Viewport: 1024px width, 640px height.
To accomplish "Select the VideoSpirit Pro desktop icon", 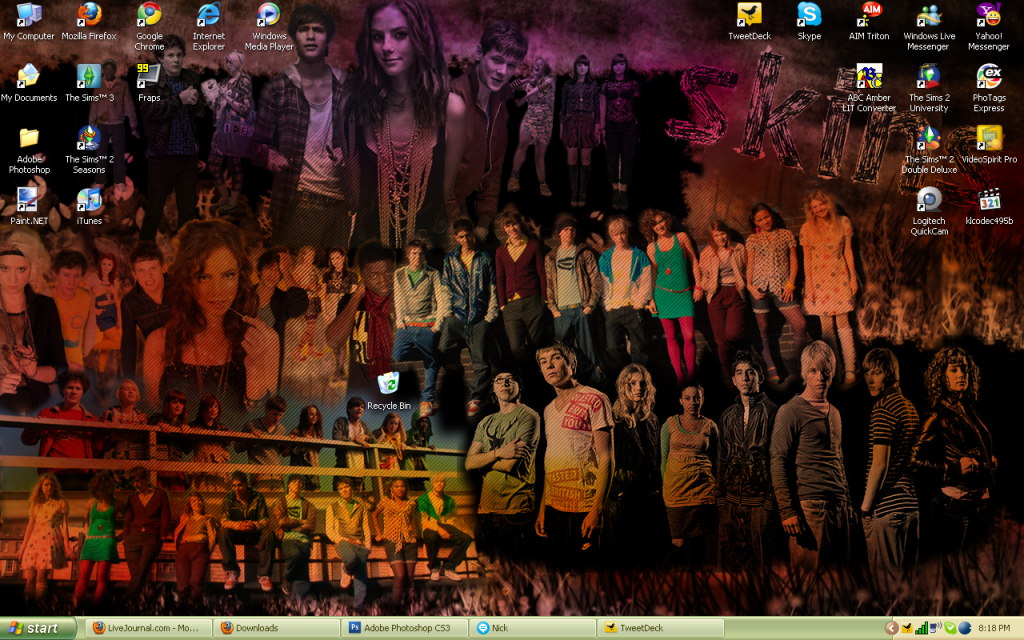I will click(x=989, y=145).
